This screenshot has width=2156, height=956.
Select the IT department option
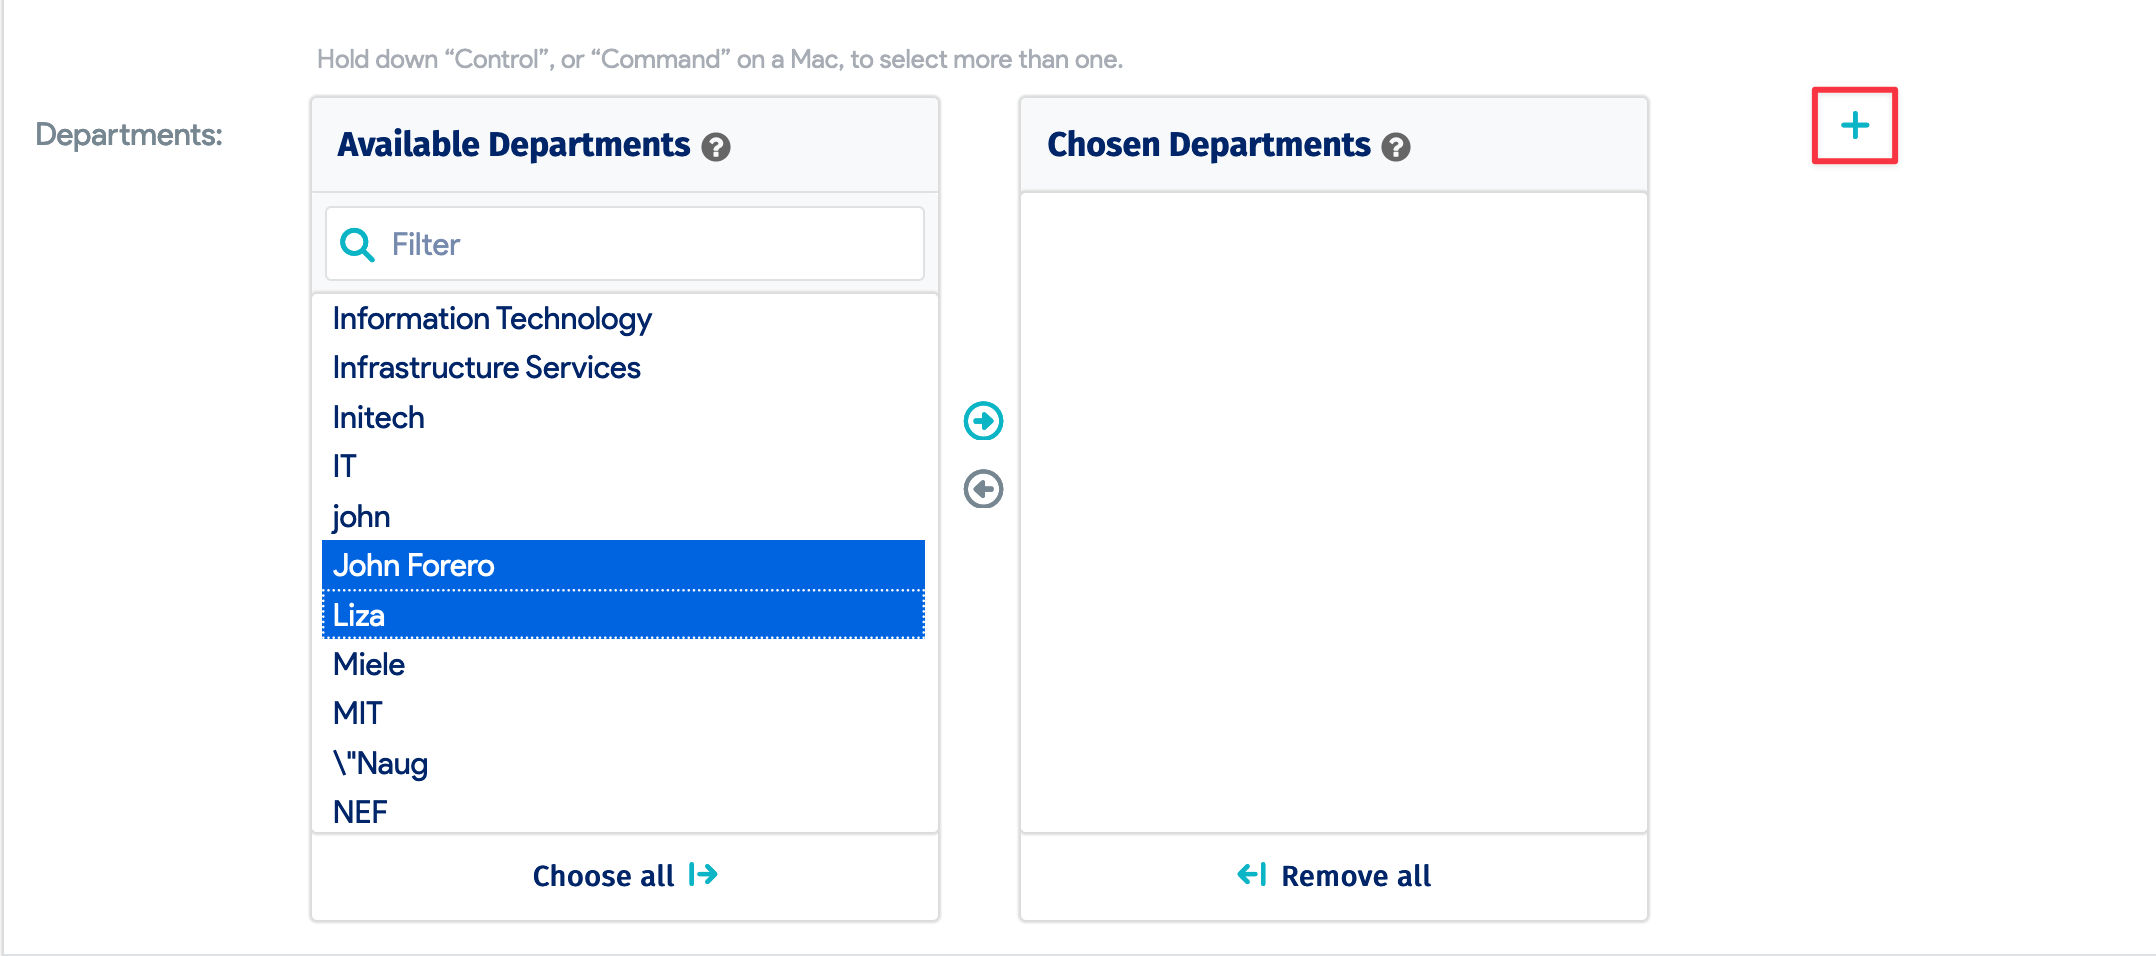click(x=345, y=467)
